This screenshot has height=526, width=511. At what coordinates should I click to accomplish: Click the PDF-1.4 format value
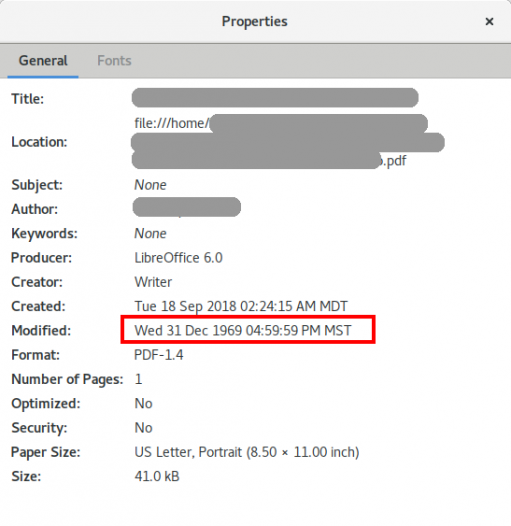(x=158, y=355)
